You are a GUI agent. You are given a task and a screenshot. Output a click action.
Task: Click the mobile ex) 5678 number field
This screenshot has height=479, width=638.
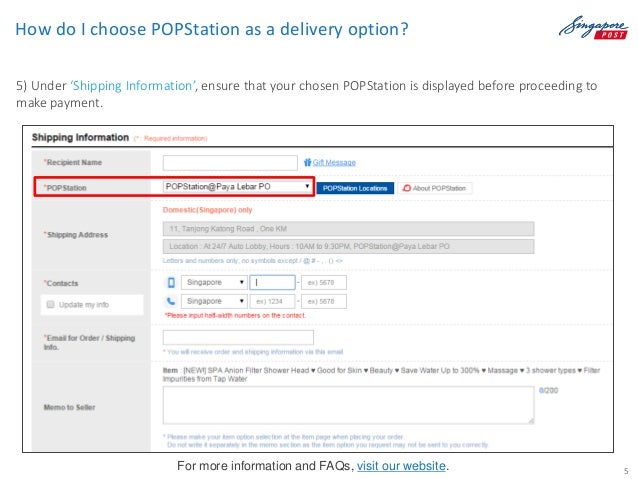coord(324,282)
